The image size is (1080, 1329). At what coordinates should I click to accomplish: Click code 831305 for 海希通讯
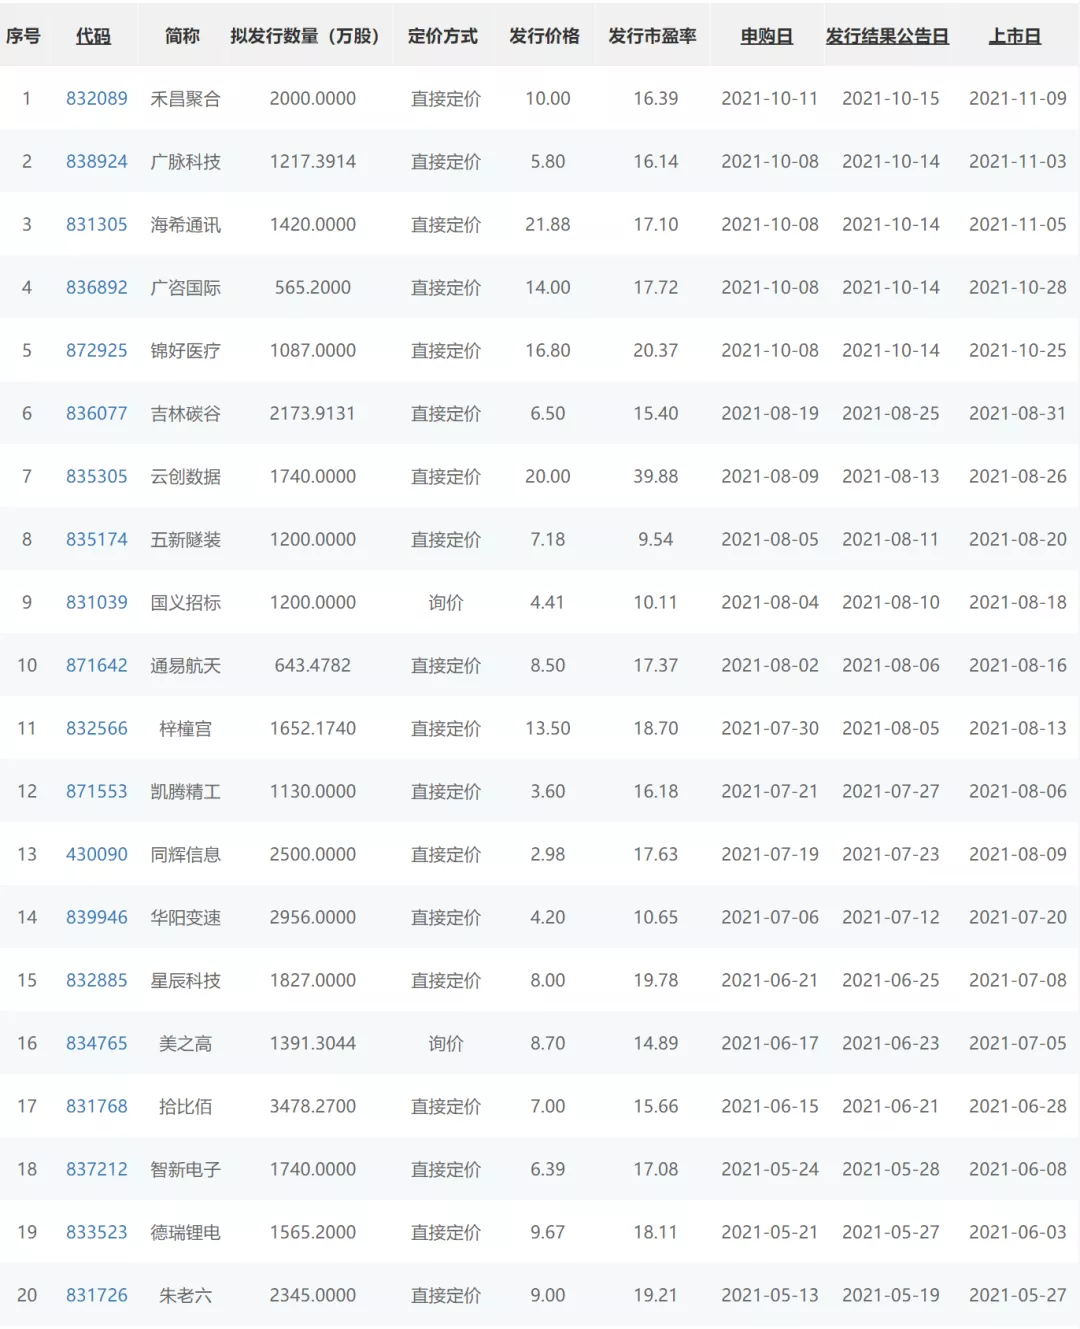tap(97, 225)
